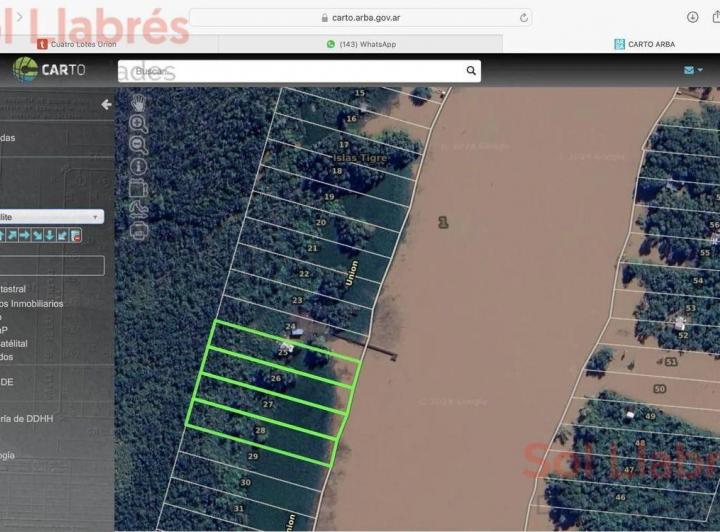Click parcel number 29
The height and width of the screenshot is (532, 720).
253,456
